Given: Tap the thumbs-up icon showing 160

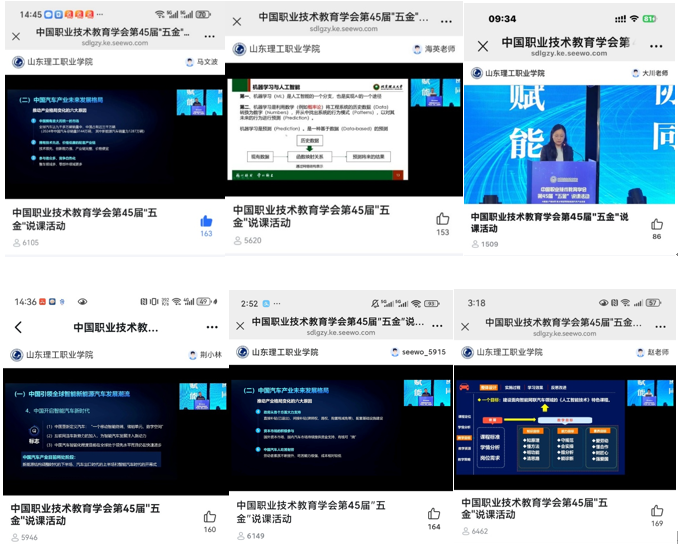Looking at the screenshot, I should pyautogui.click(x=210, y=517).
